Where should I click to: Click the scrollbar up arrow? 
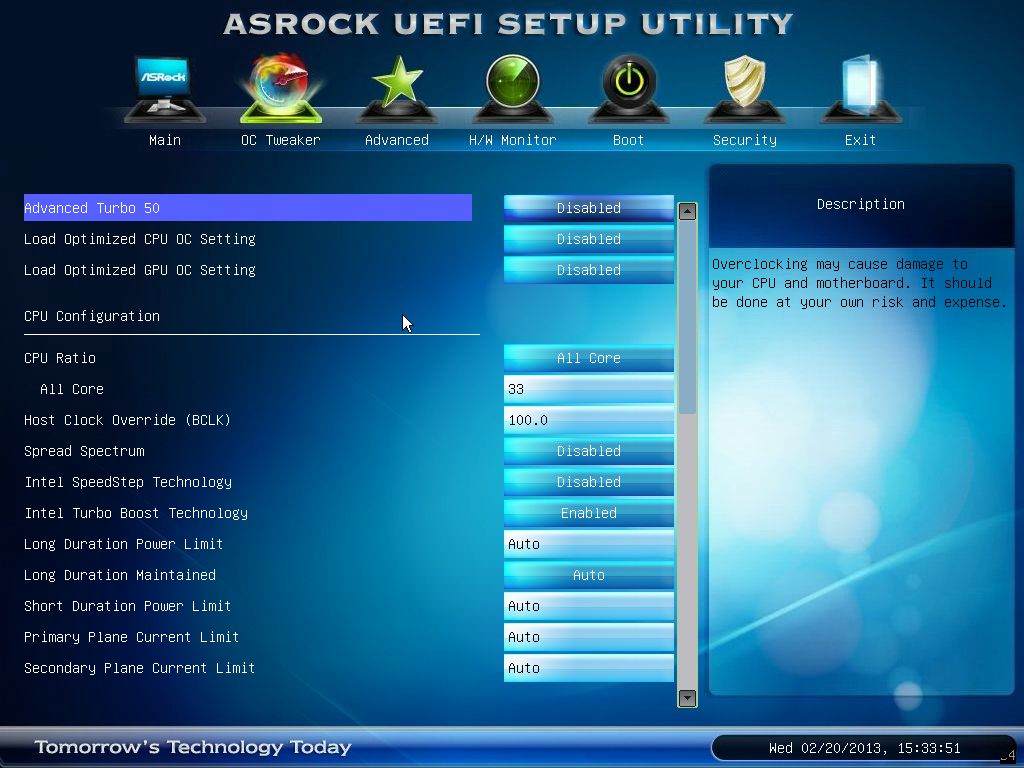(x=687, y=212)
